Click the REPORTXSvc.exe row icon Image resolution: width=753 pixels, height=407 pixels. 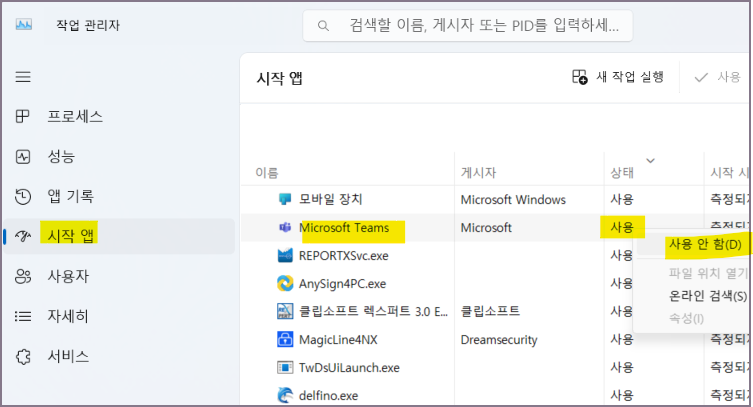point(285,255)
